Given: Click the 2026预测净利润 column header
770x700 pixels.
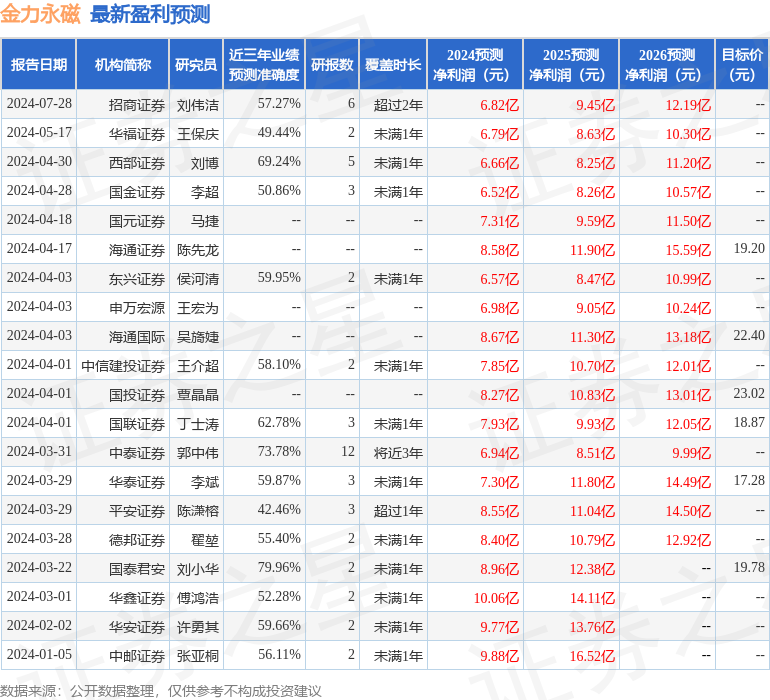Looking at the screenshot, I should pyautogui.click(x=667, y=64).
